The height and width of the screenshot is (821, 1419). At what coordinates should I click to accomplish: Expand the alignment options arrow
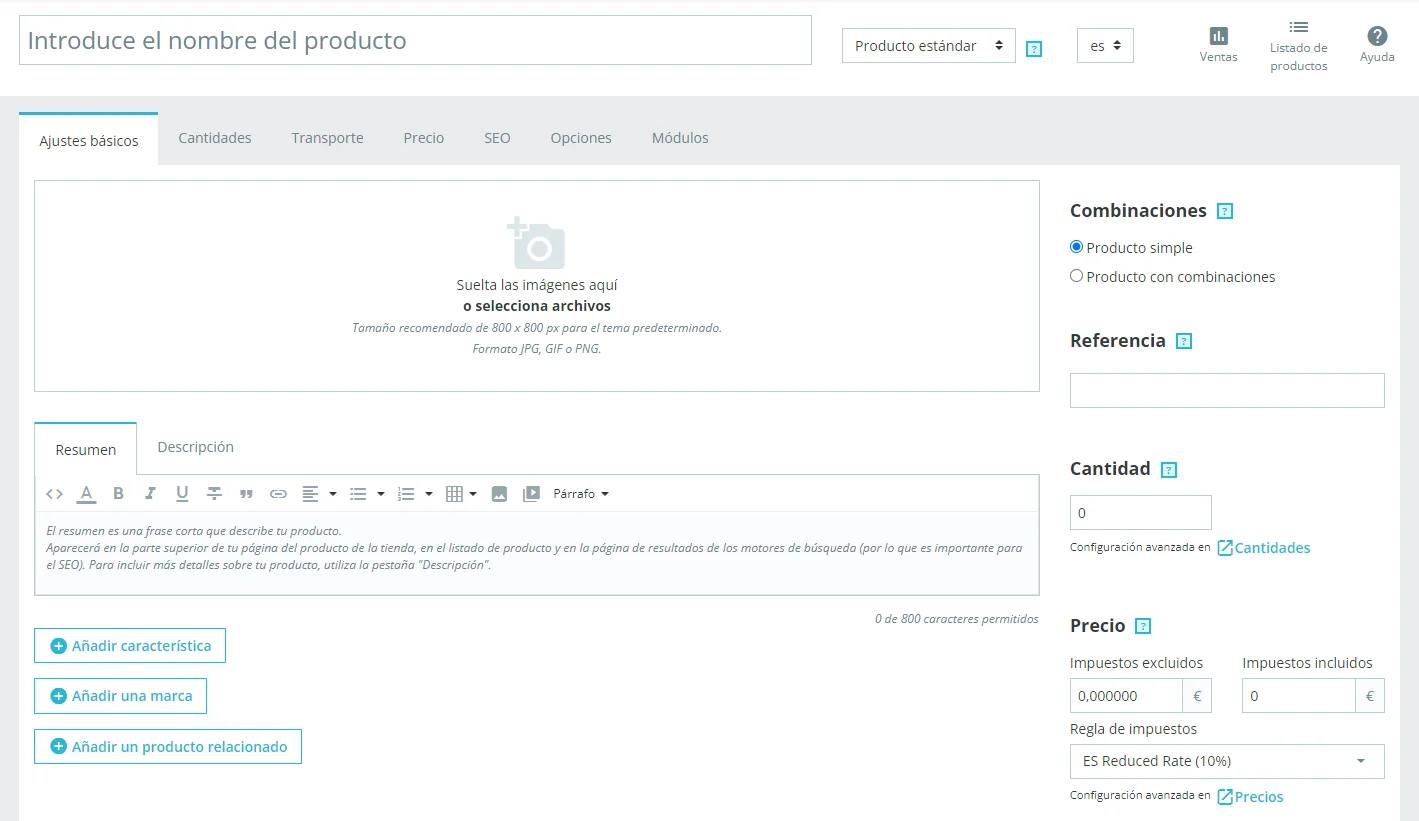click(332, 494)
